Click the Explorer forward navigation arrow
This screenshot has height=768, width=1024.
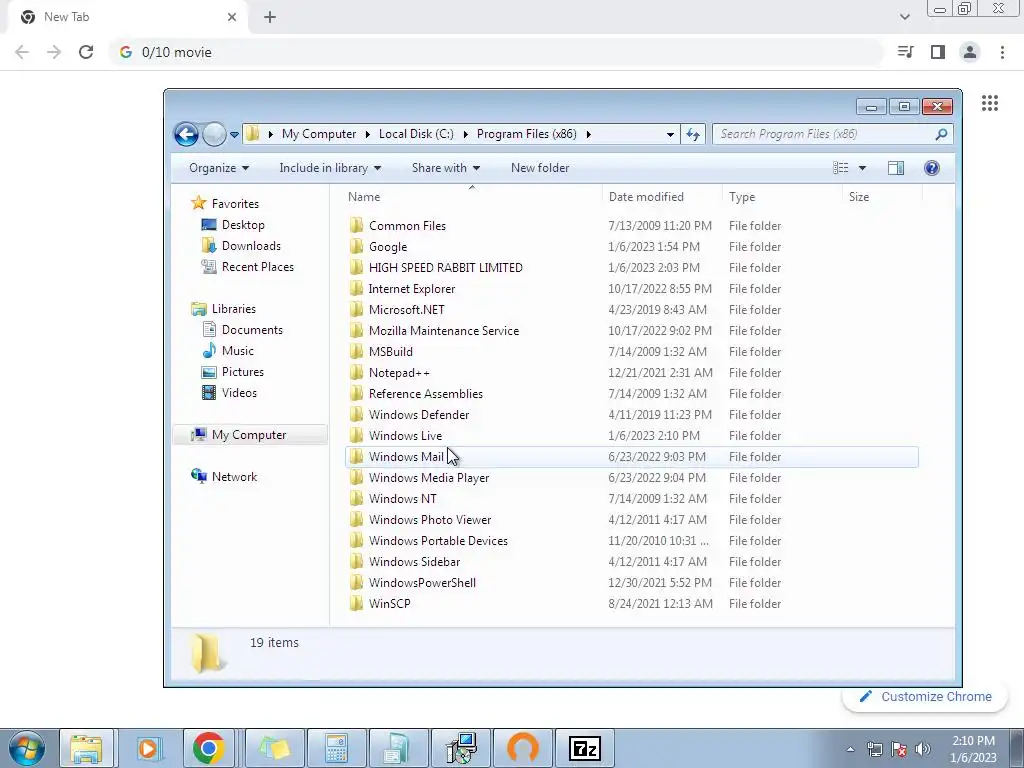(214, 135)
